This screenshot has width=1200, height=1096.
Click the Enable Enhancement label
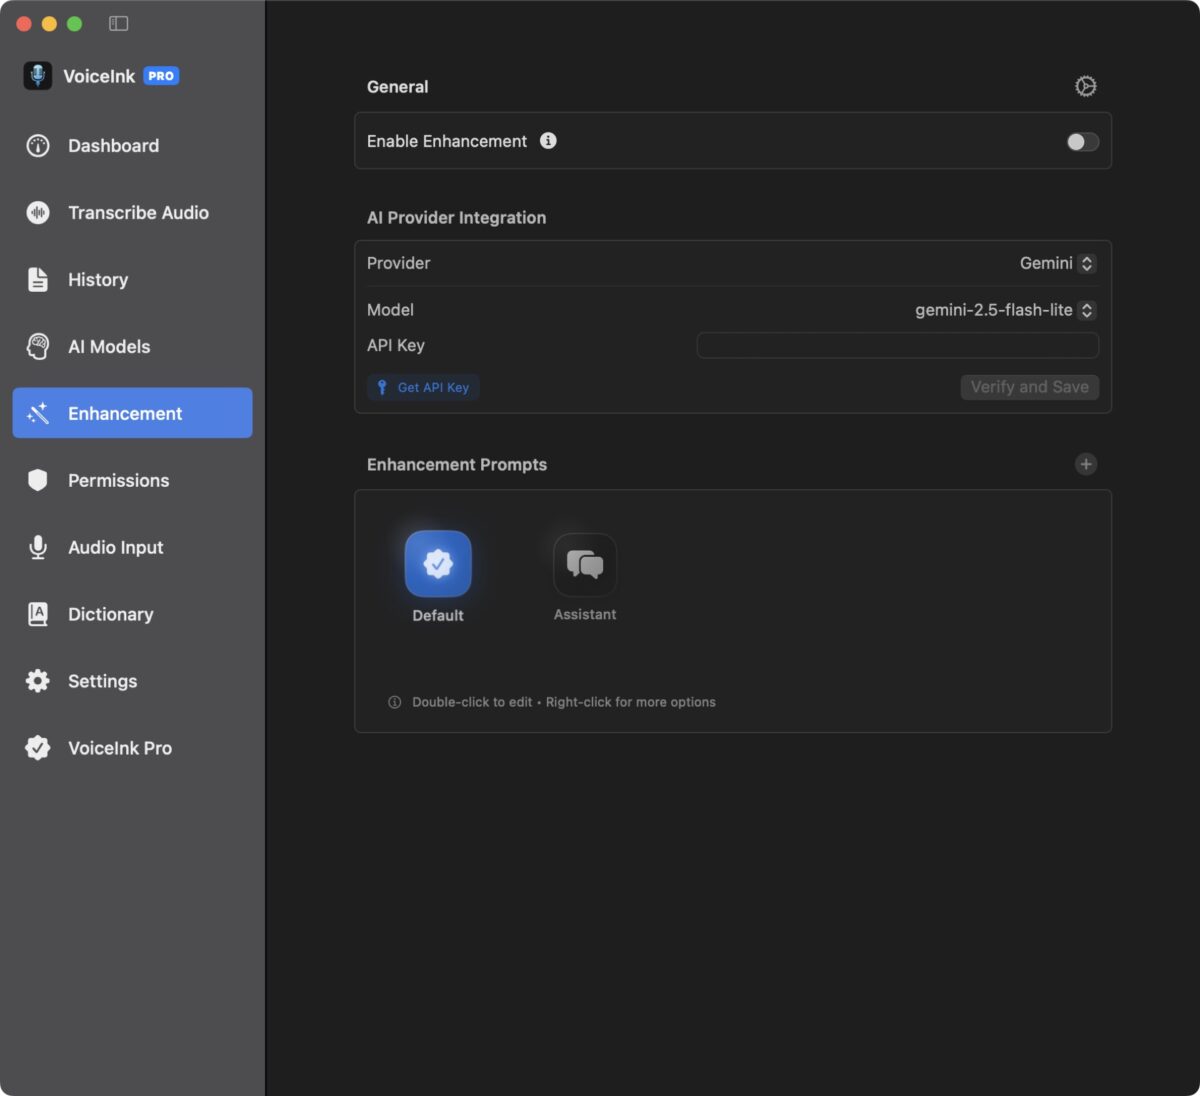pos(447,141)
